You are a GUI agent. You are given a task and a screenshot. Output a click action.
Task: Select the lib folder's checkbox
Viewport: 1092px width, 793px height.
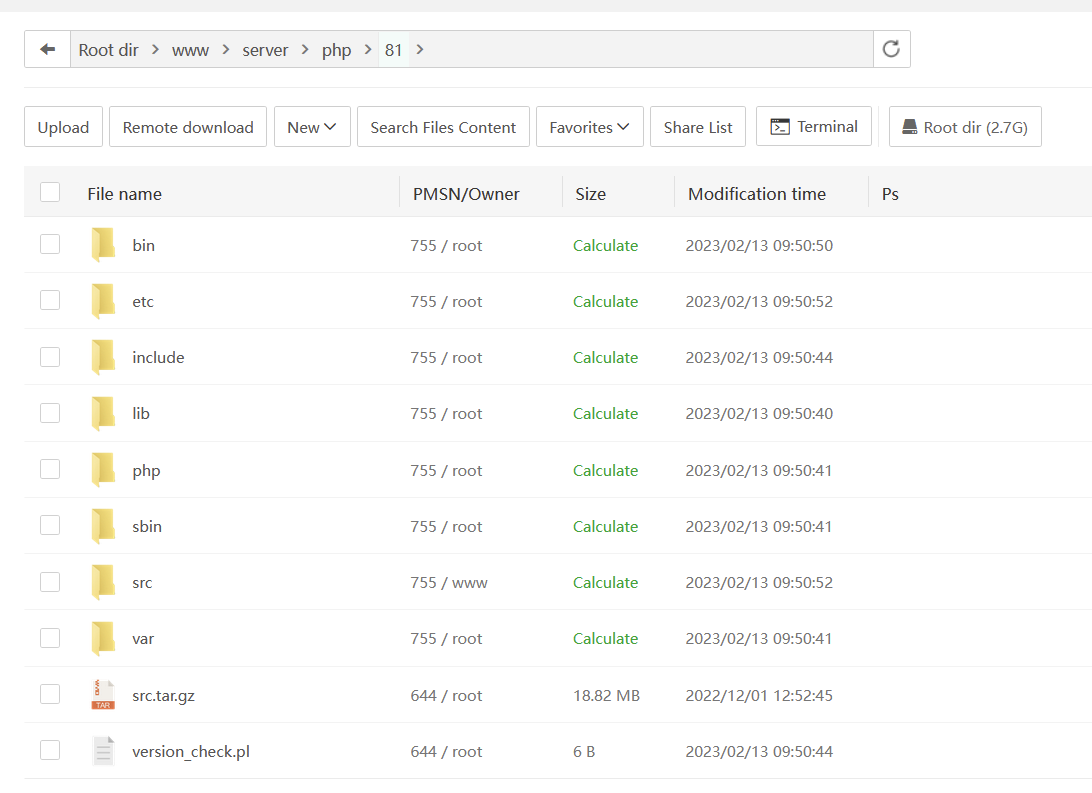tap(49, 412)
